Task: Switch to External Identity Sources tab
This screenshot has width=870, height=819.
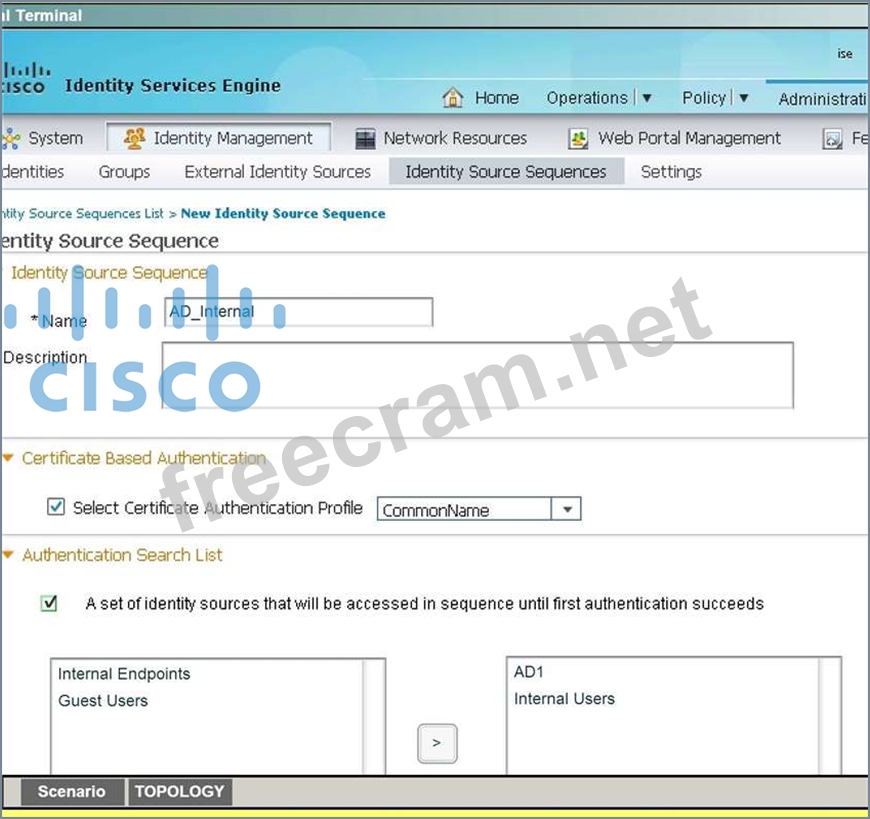Action: pyautogui.click(x=277, y=172)
